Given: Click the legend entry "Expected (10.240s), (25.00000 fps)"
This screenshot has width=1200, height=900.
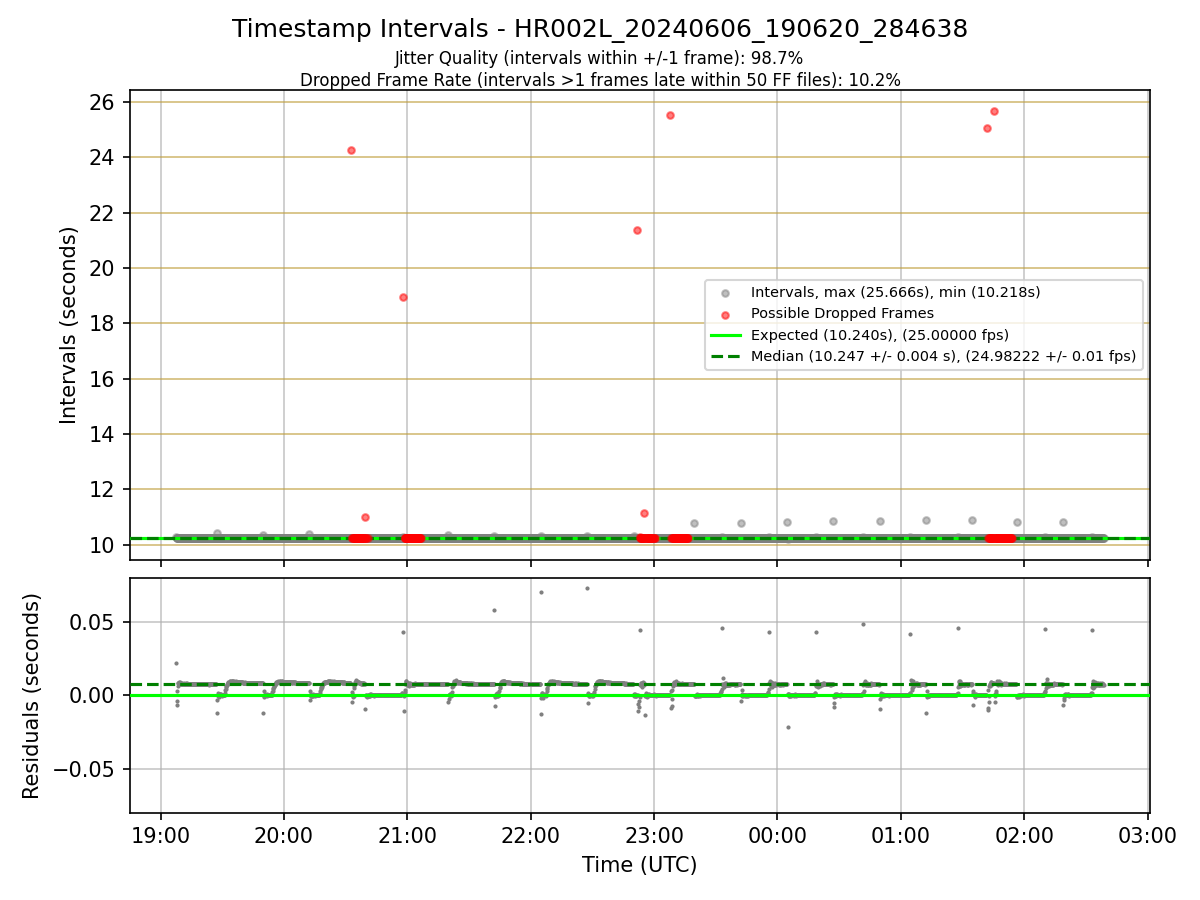Looking at the screenshot, I should click(880, 335).
